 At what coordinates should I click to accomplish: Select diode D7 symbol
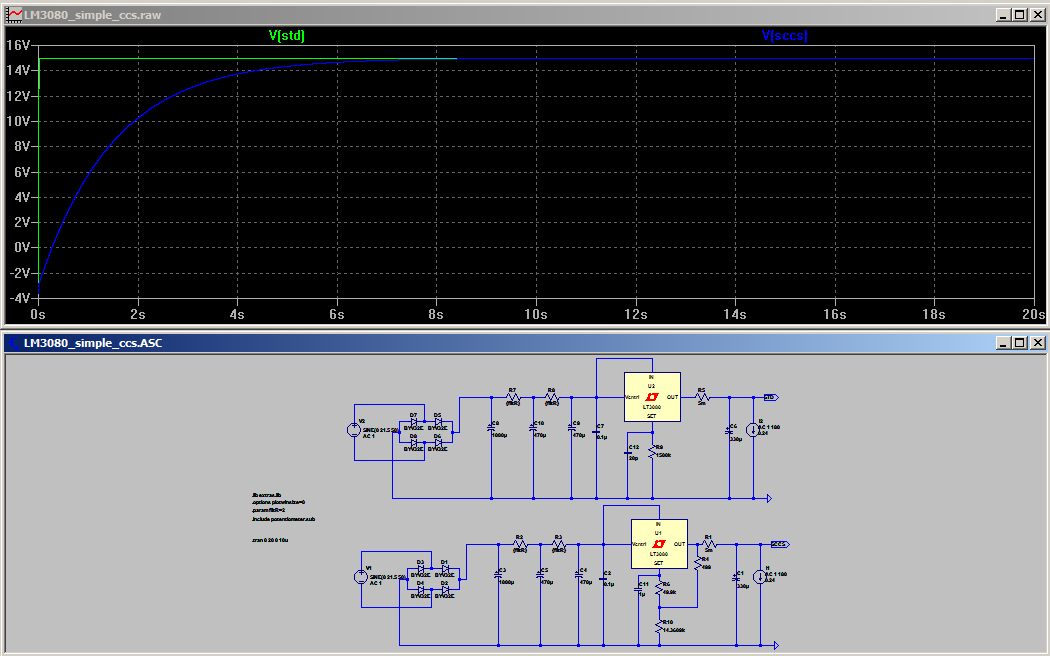[x=413, y=422]
